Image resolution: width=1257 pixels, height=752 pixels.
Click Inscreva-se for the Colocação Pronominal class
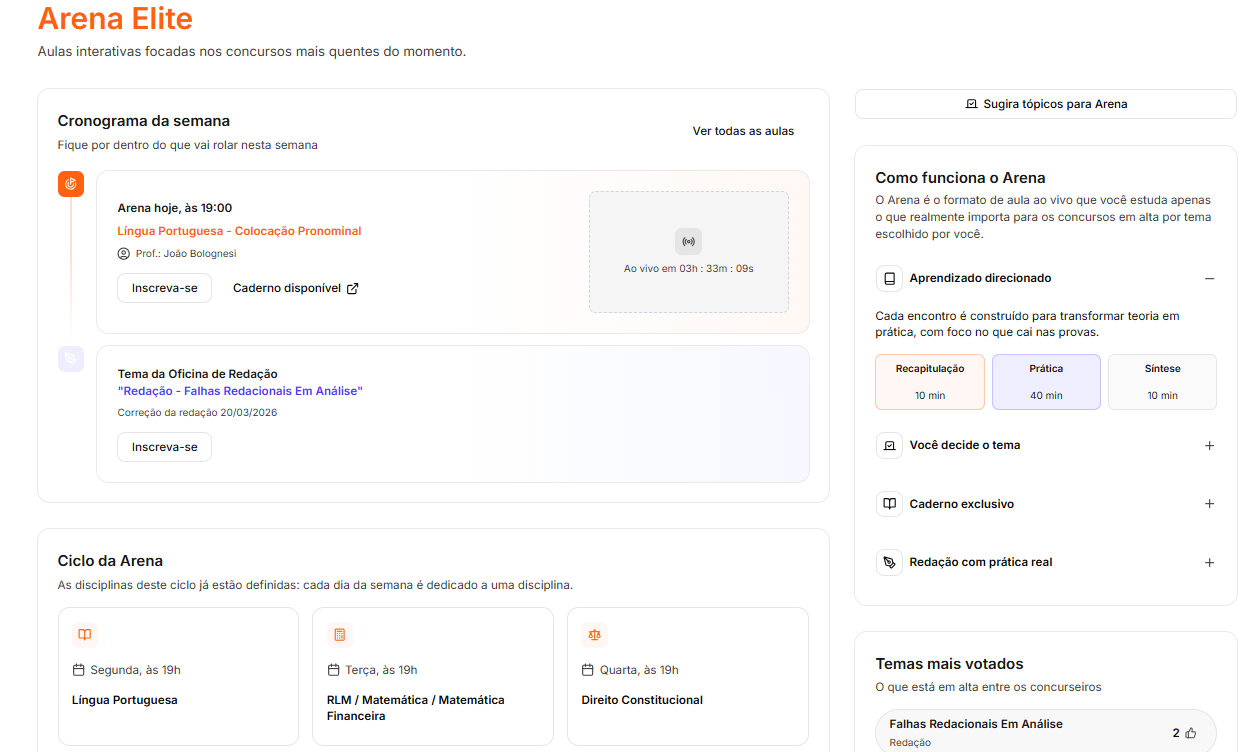click(x=165, y=288)
